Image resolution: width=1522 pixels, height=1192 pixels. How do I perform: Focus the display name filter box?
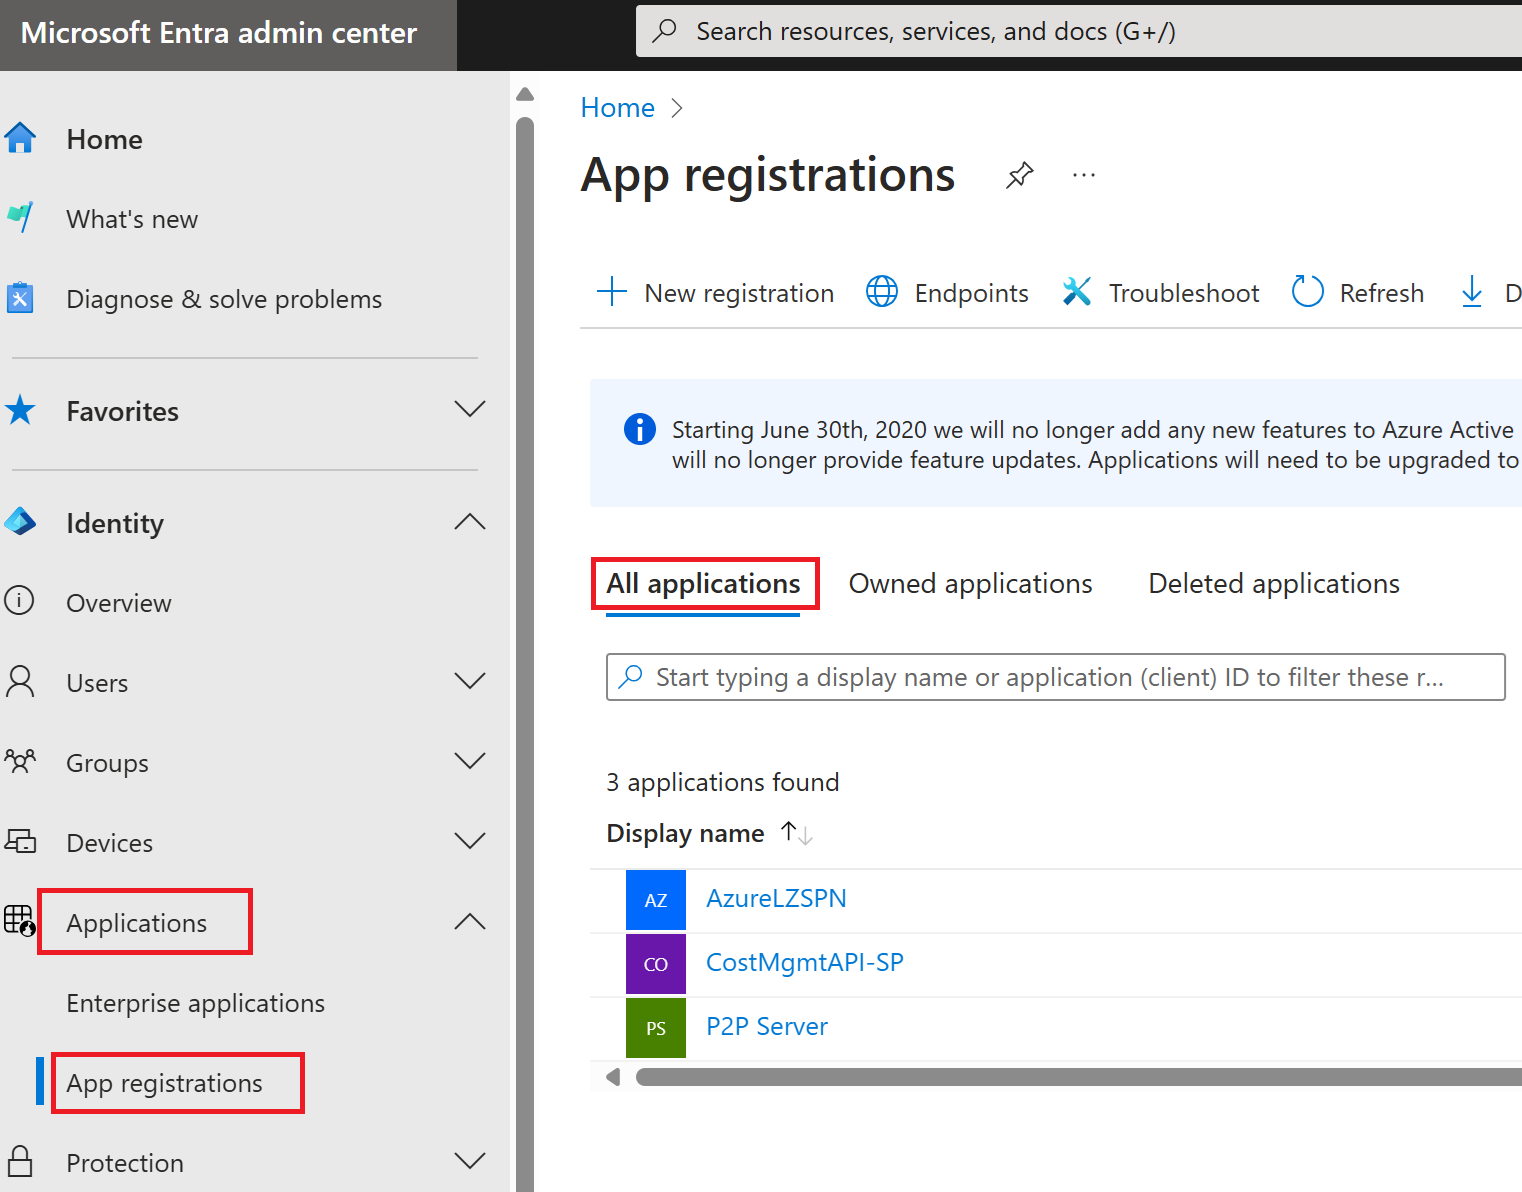(1055, 677)
